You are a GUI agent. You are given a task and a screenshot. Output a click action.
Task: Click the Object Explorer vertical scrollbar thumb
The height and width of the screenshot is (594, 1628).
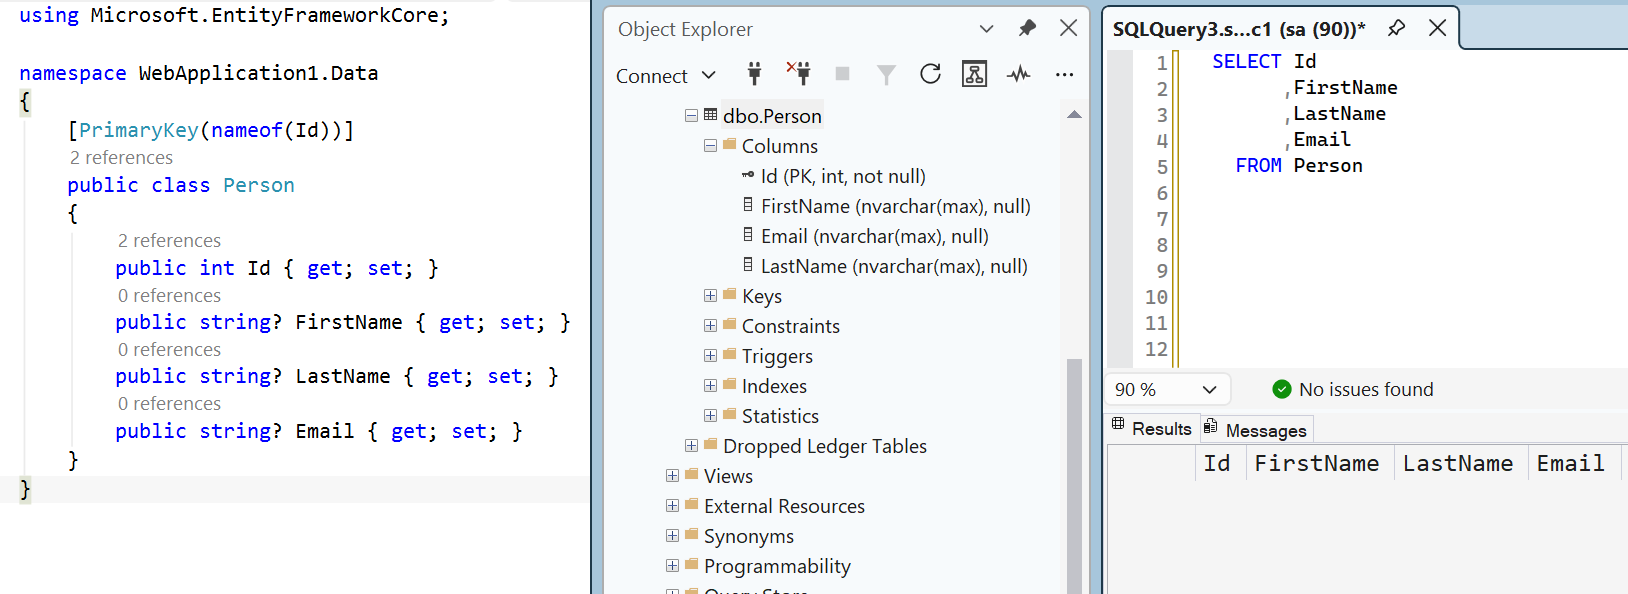click(x=1074, y=475)
